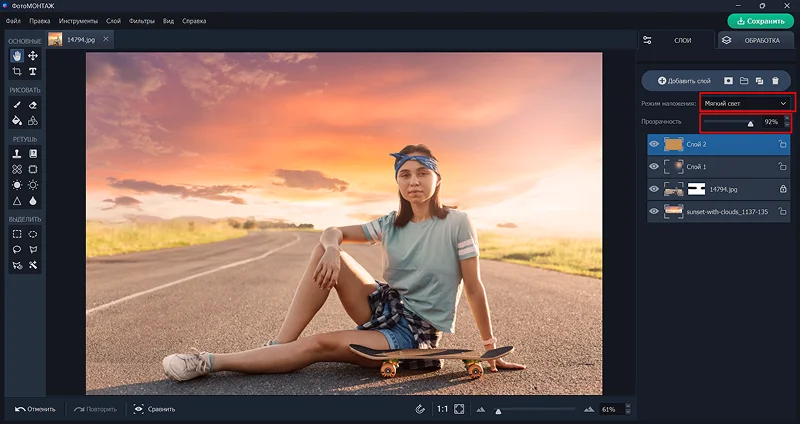Image resolution: width=800 pixels, height=424 pixels.
Task: Open the Правка menu
Action: point(39,21)
